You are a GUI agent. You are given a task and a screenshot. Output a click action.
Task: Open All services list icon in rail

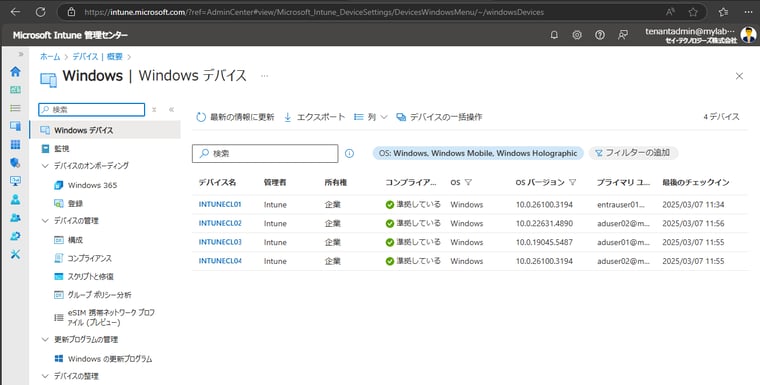(16, 108)
